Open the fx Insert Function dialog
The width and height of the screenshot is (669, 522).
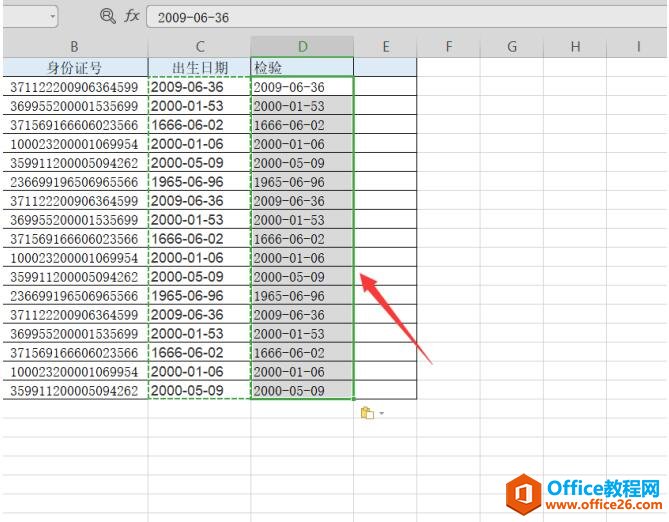coord(132,16)
